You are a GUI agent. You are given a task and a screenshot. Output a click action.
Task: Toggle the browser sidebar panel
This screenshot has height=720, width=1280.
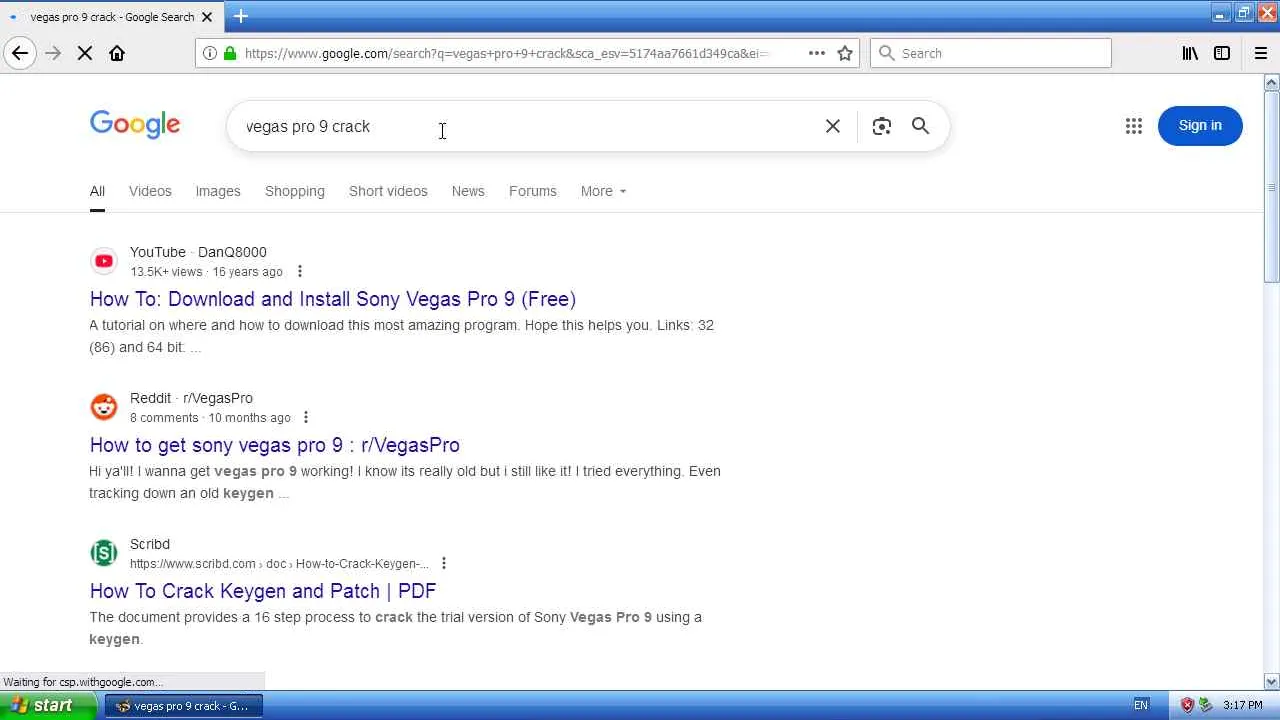(1222, 53)
